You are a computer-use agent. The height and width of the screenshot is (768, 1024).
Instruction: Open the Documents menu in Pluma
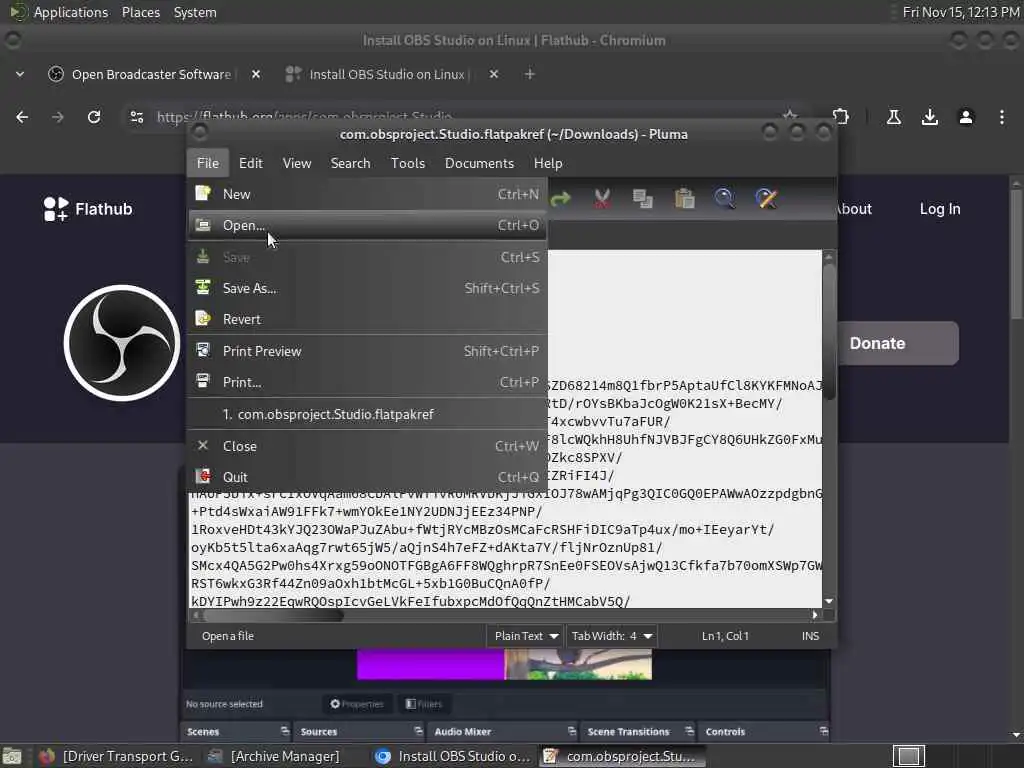click(479, 163)
